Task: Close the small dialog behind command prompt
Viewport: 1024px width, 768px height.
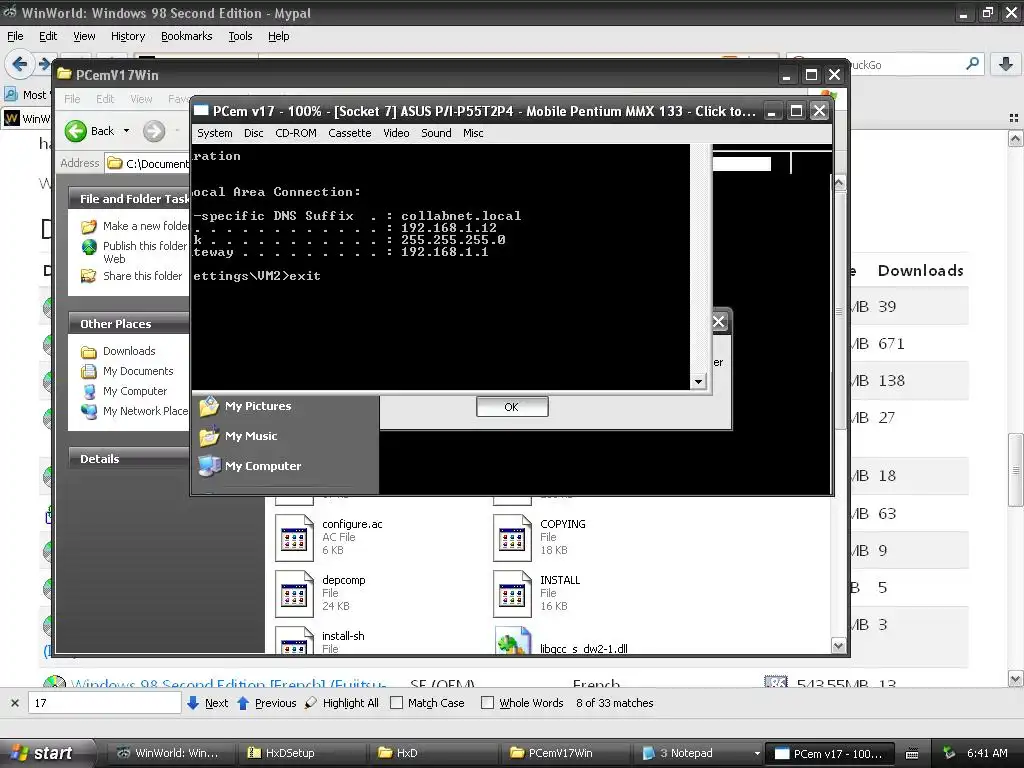Action: point(719,321)
